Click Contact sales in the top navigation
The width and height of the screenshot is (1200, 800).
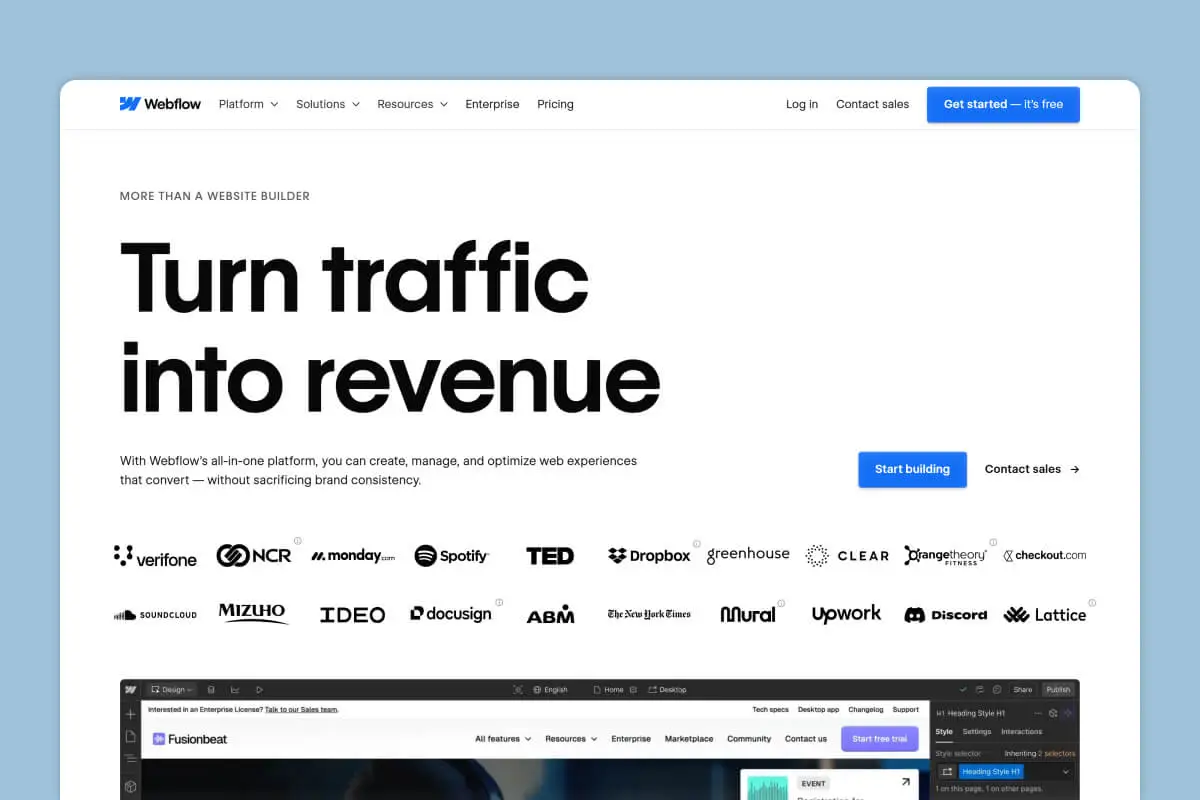[x=872, y=104]
